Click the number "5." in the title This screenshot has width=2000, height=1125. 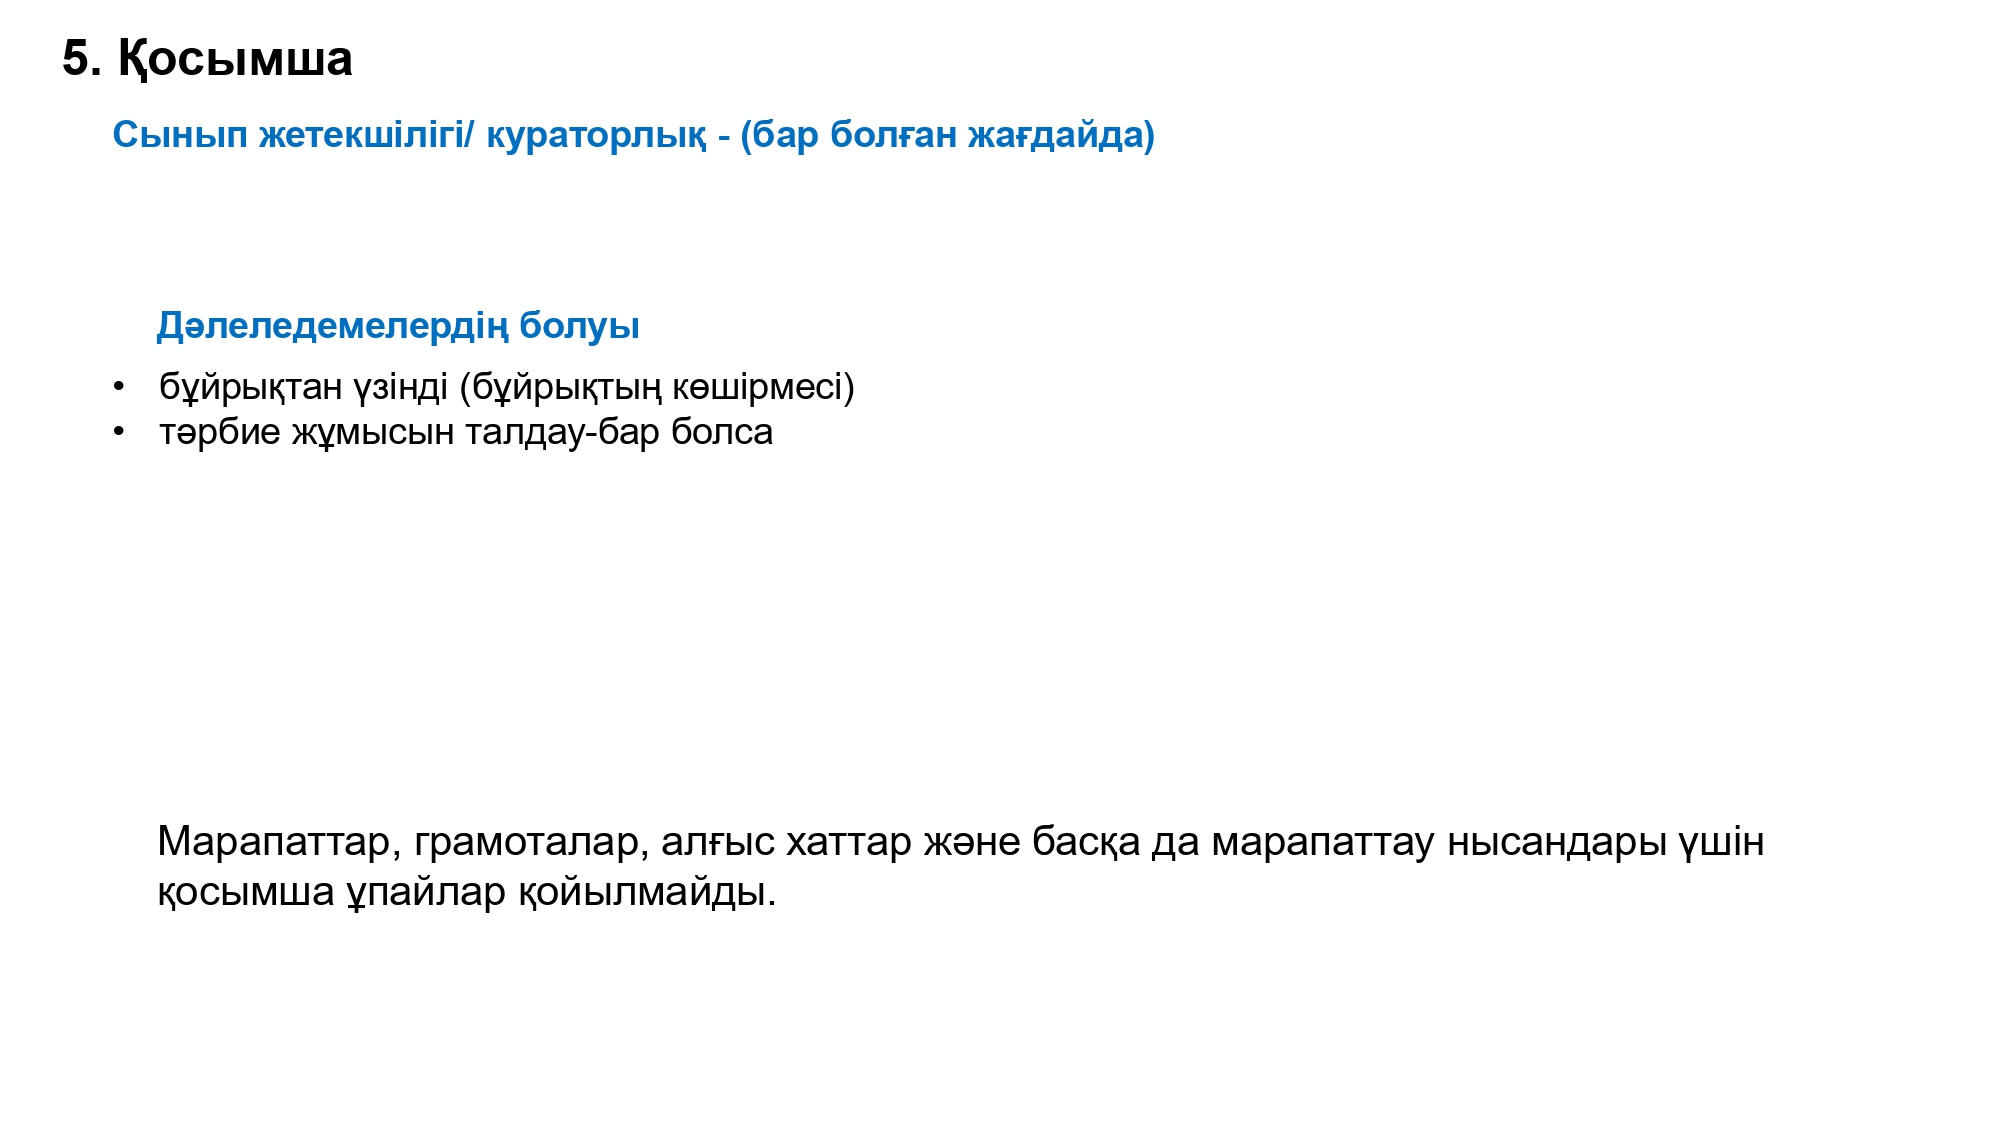82,59
